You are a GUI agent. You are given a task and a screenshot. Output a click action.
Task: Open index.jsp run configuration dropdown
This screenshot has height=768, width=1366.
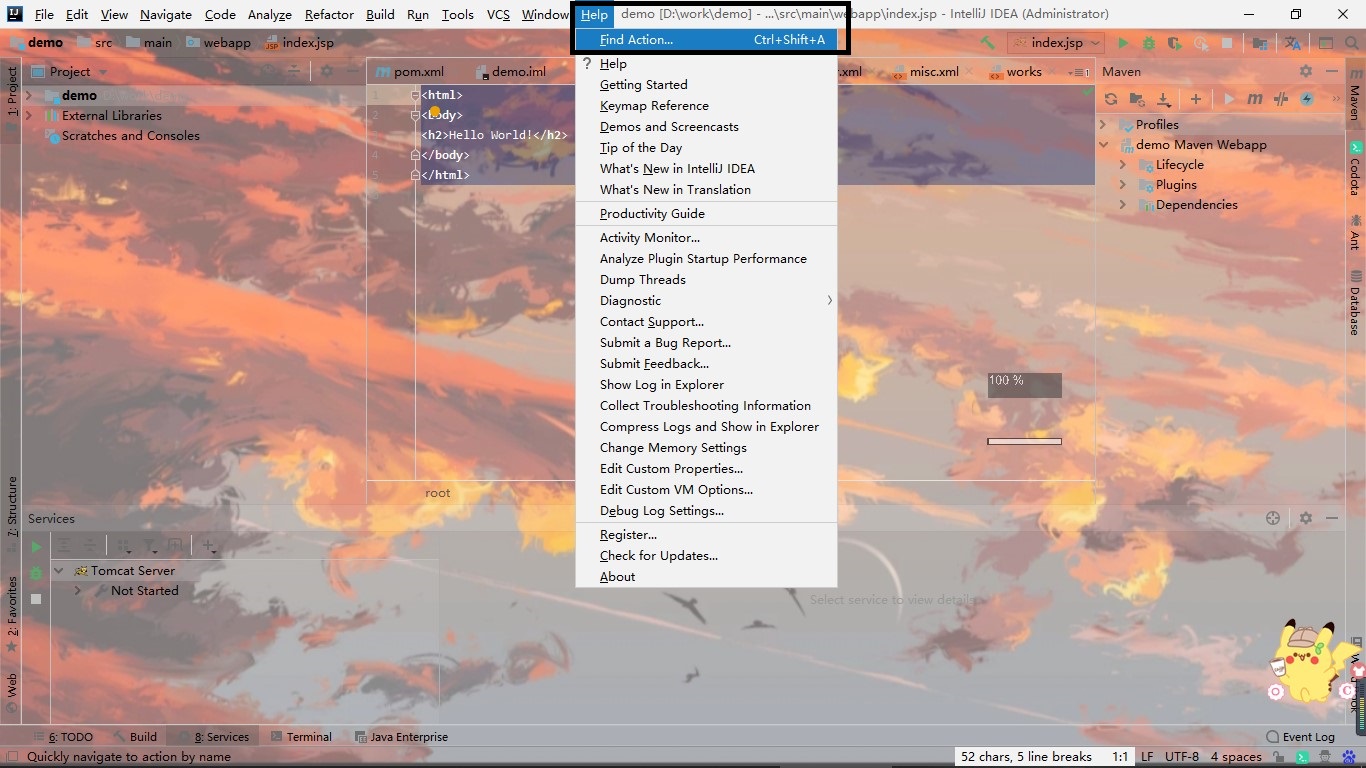point(1056,43)
